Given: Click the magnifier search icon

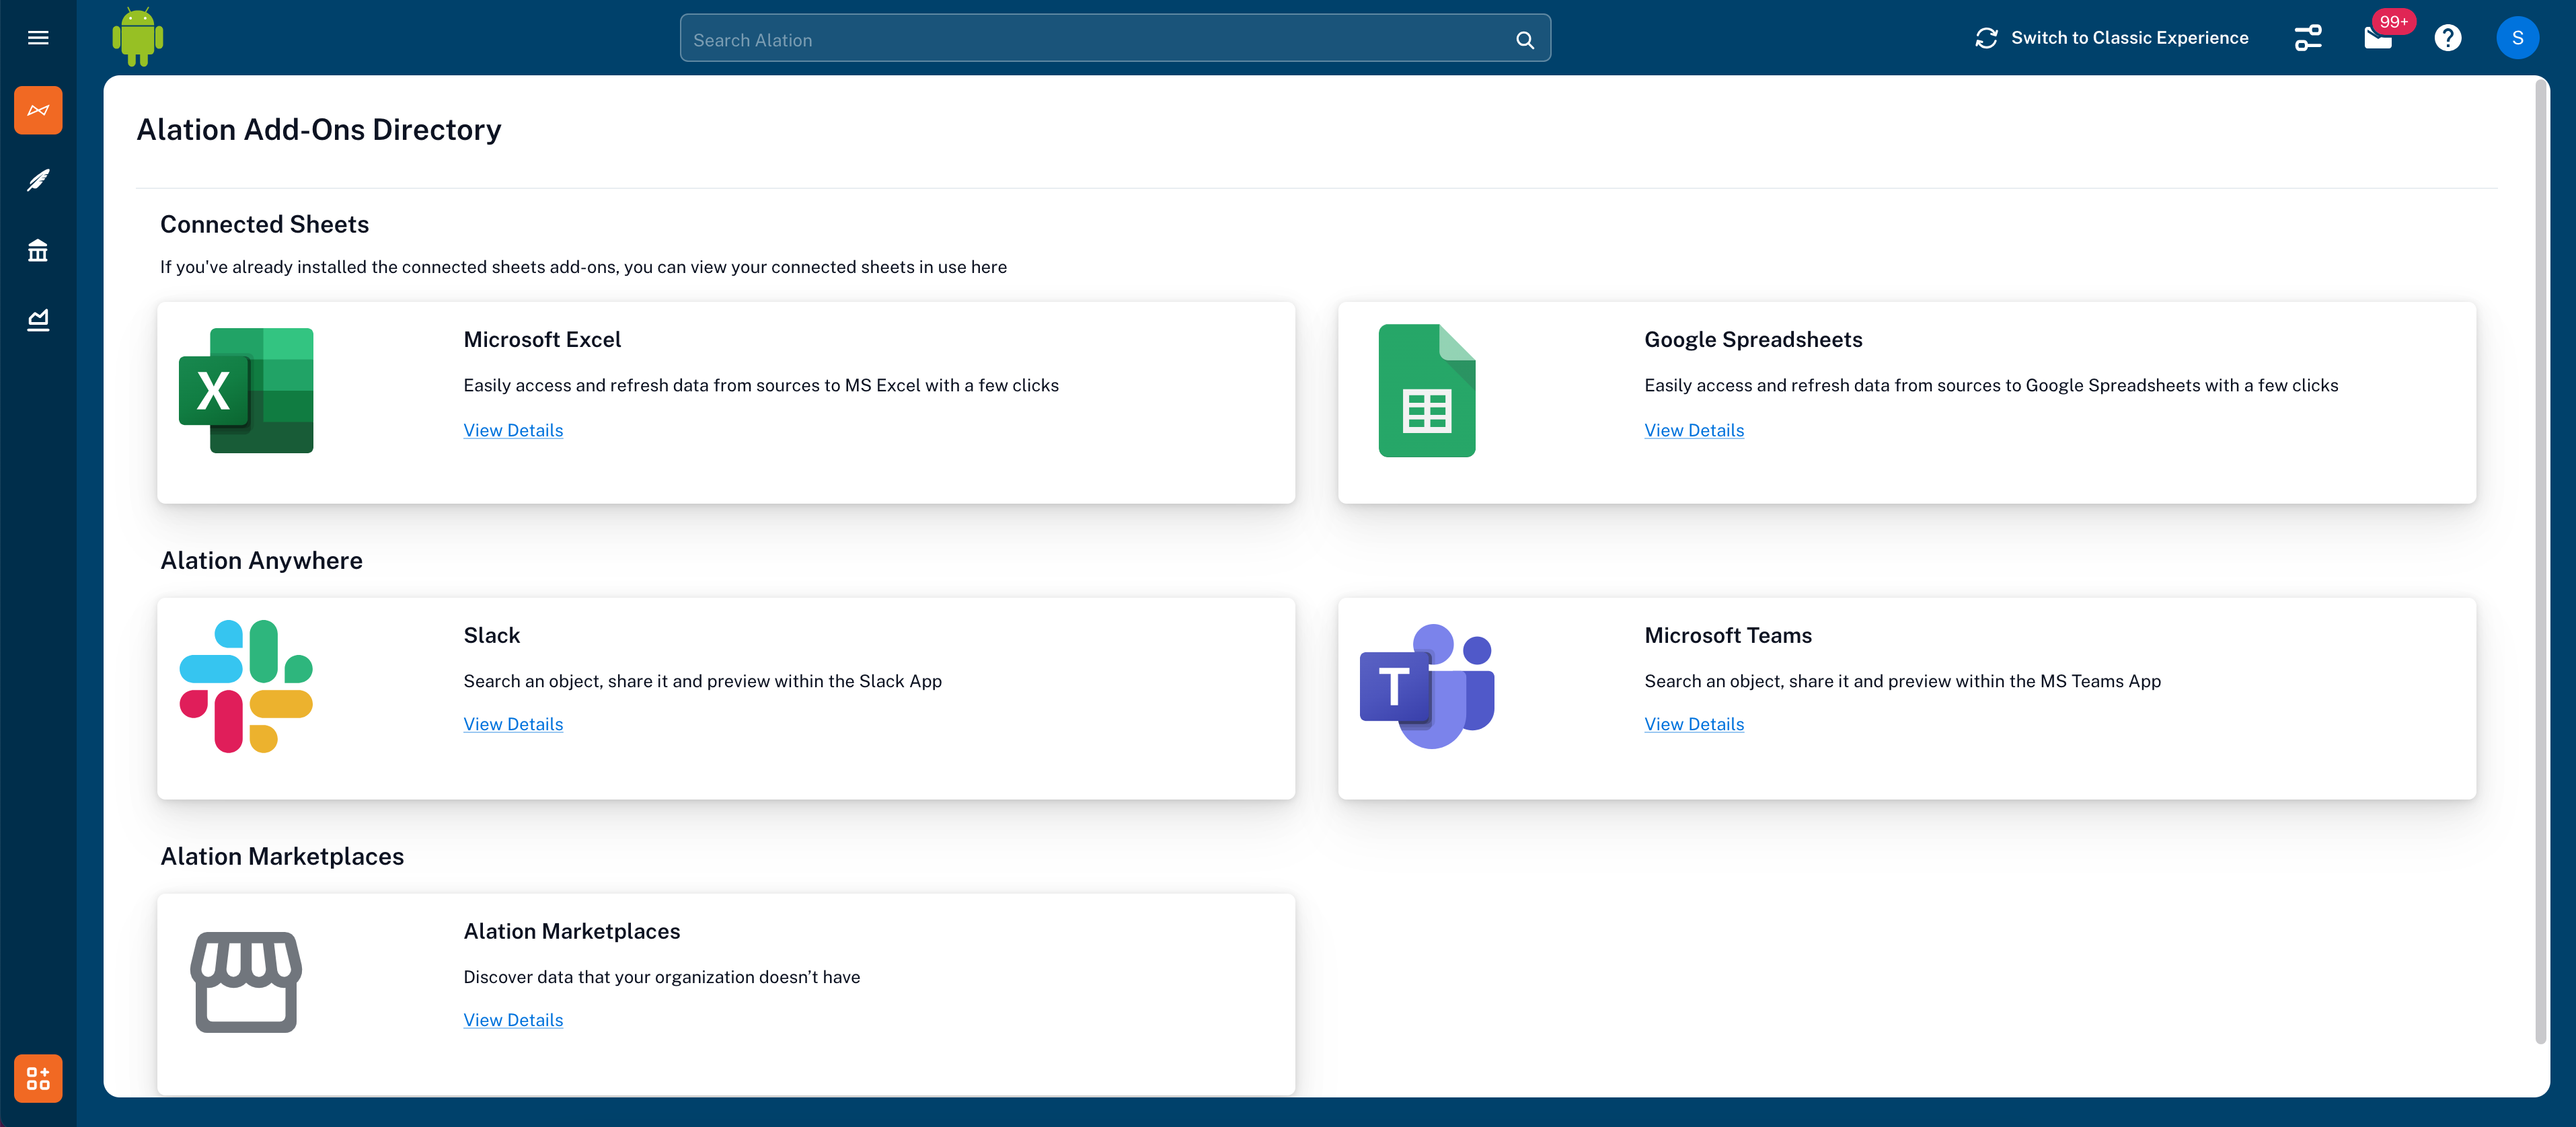Looking at the screenshot, I should coord(1524,40).
